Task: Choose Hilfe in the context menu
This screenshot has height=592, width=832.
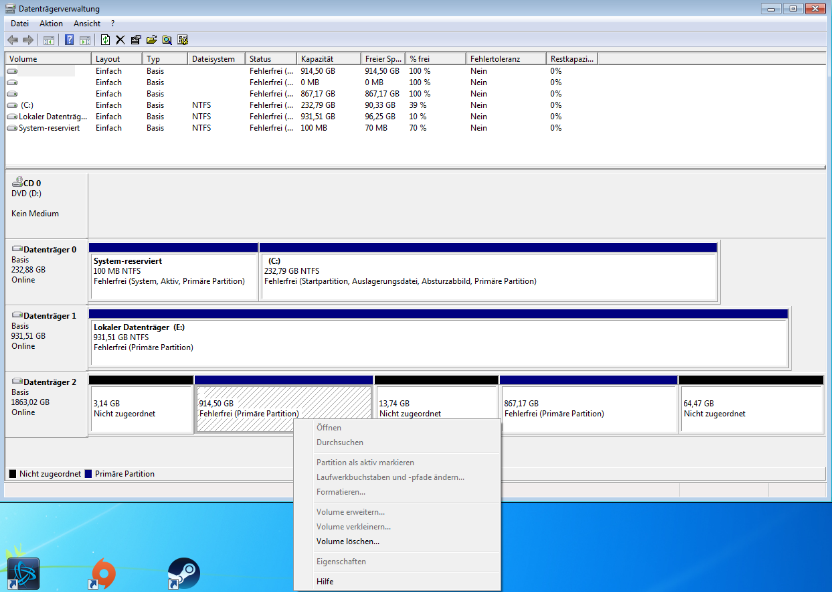Action: (x=397, y=581)
